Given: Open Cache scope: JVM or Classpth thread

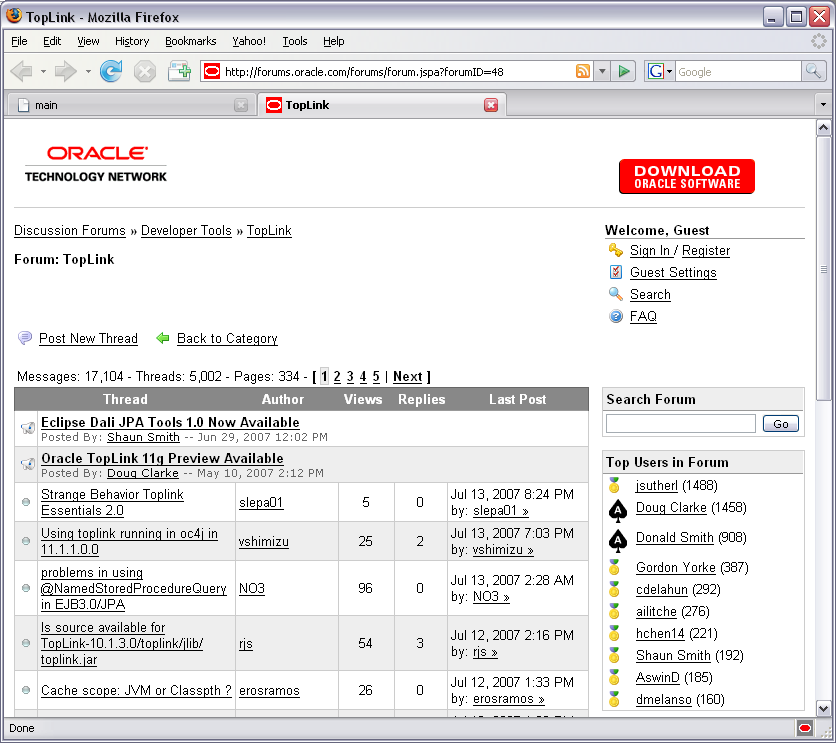Looking at the screenshot, I should pos(136,690).
